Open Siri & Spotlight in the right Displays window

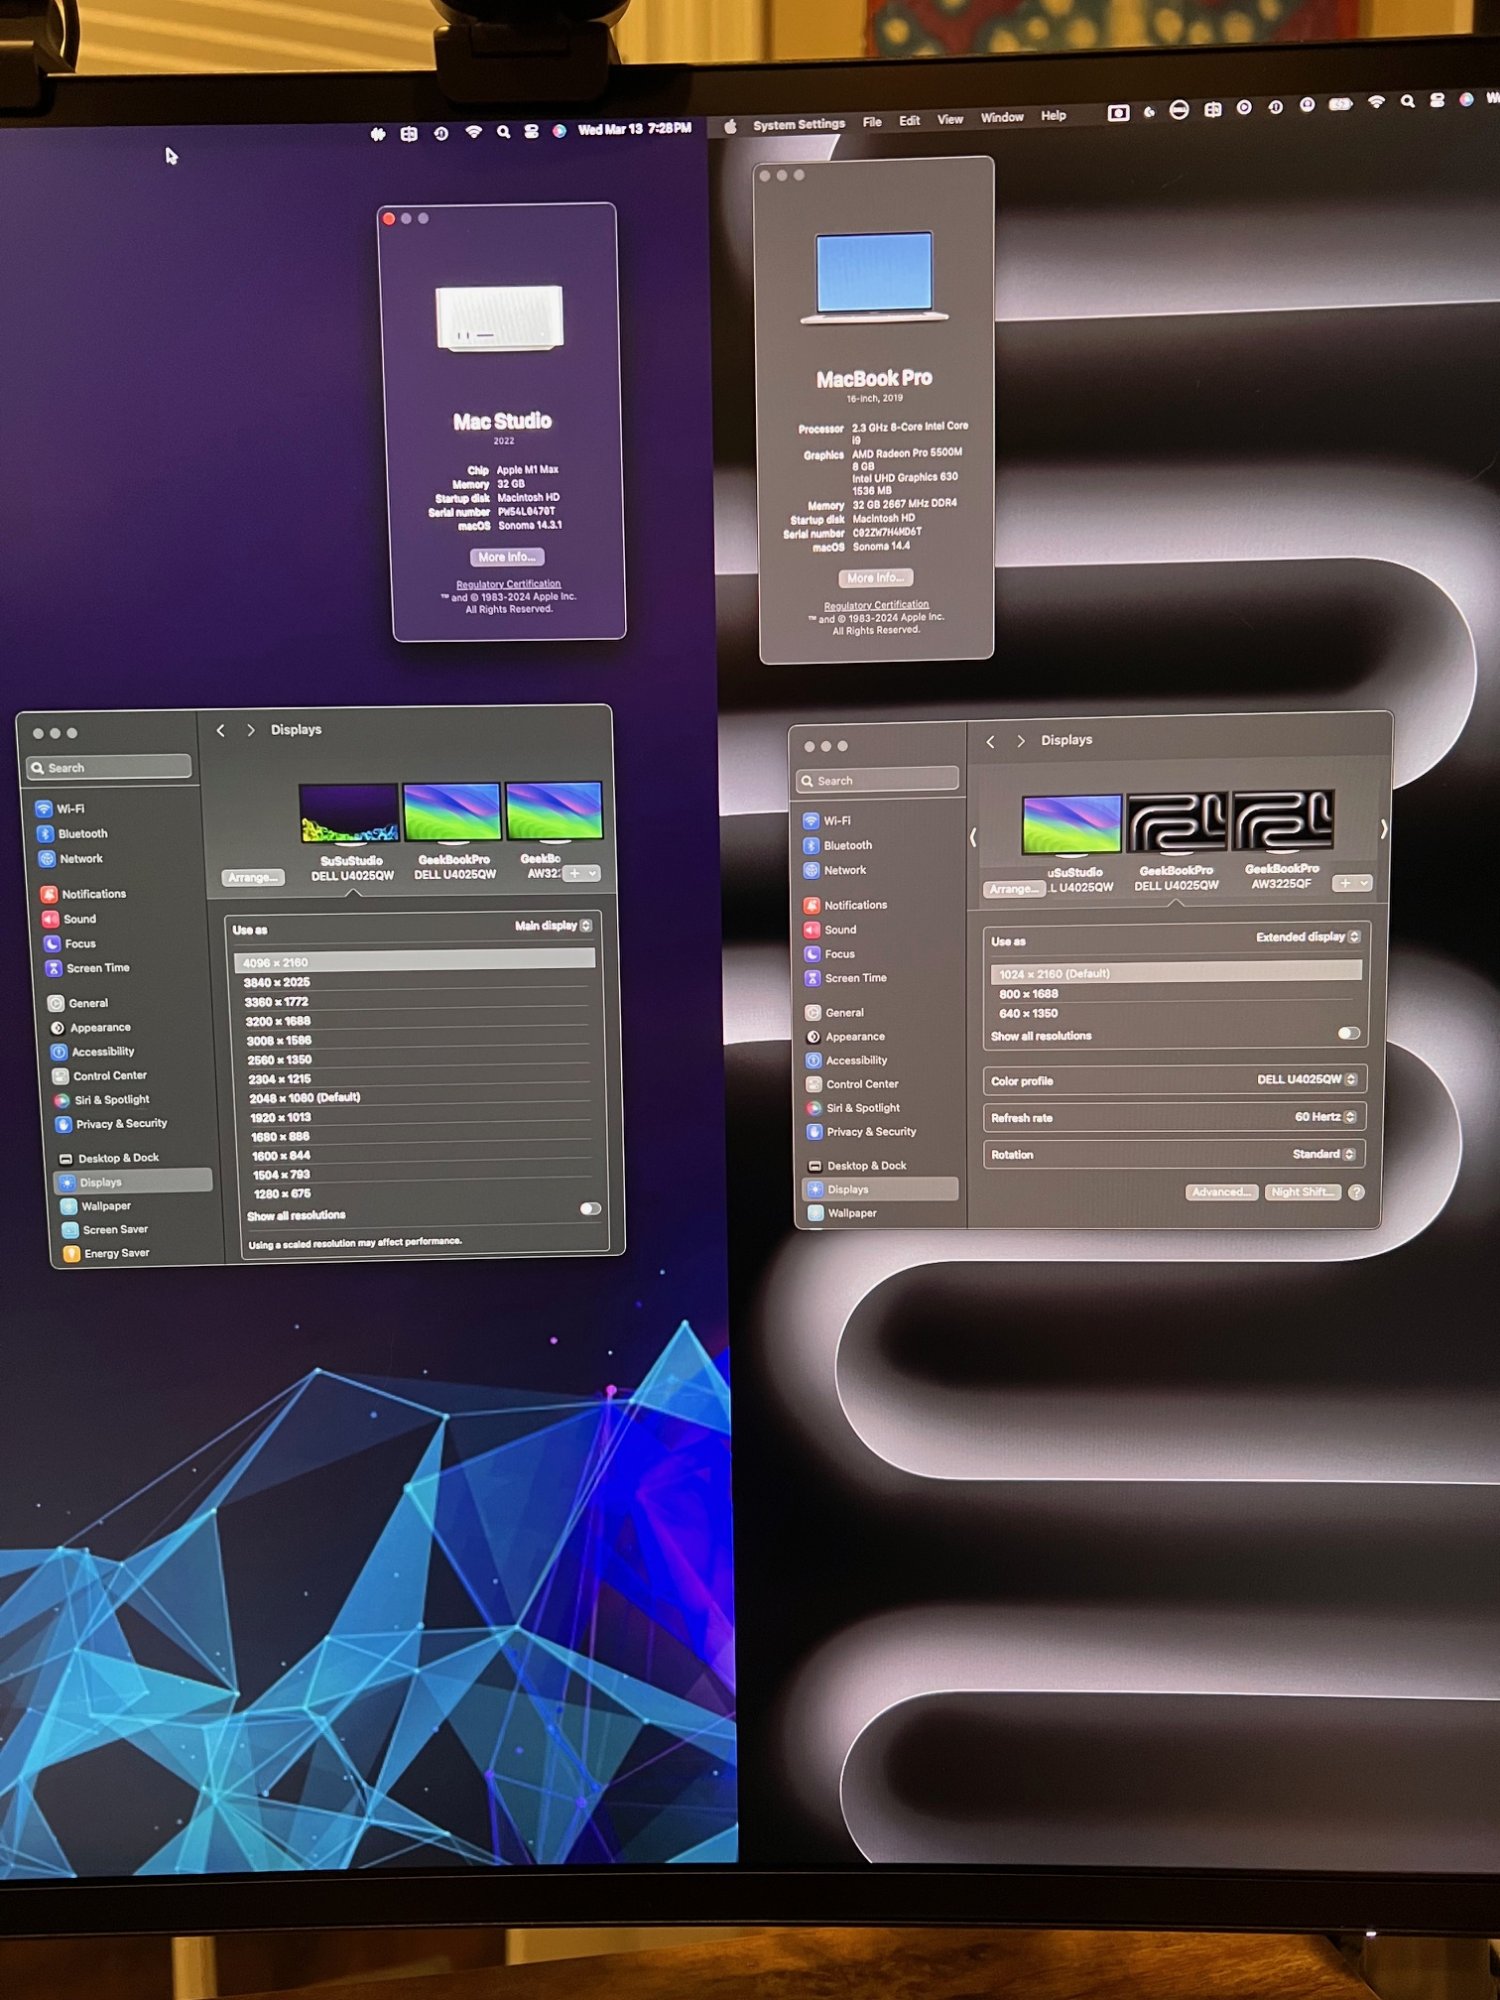coord(854,1108)
